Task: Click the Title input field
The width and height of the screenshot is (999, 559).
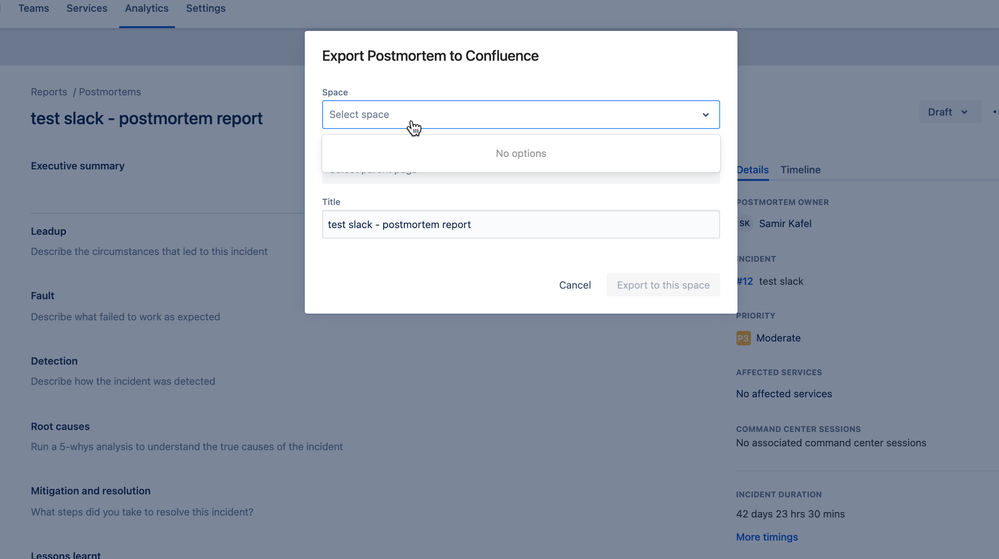Action: [521, 224]
